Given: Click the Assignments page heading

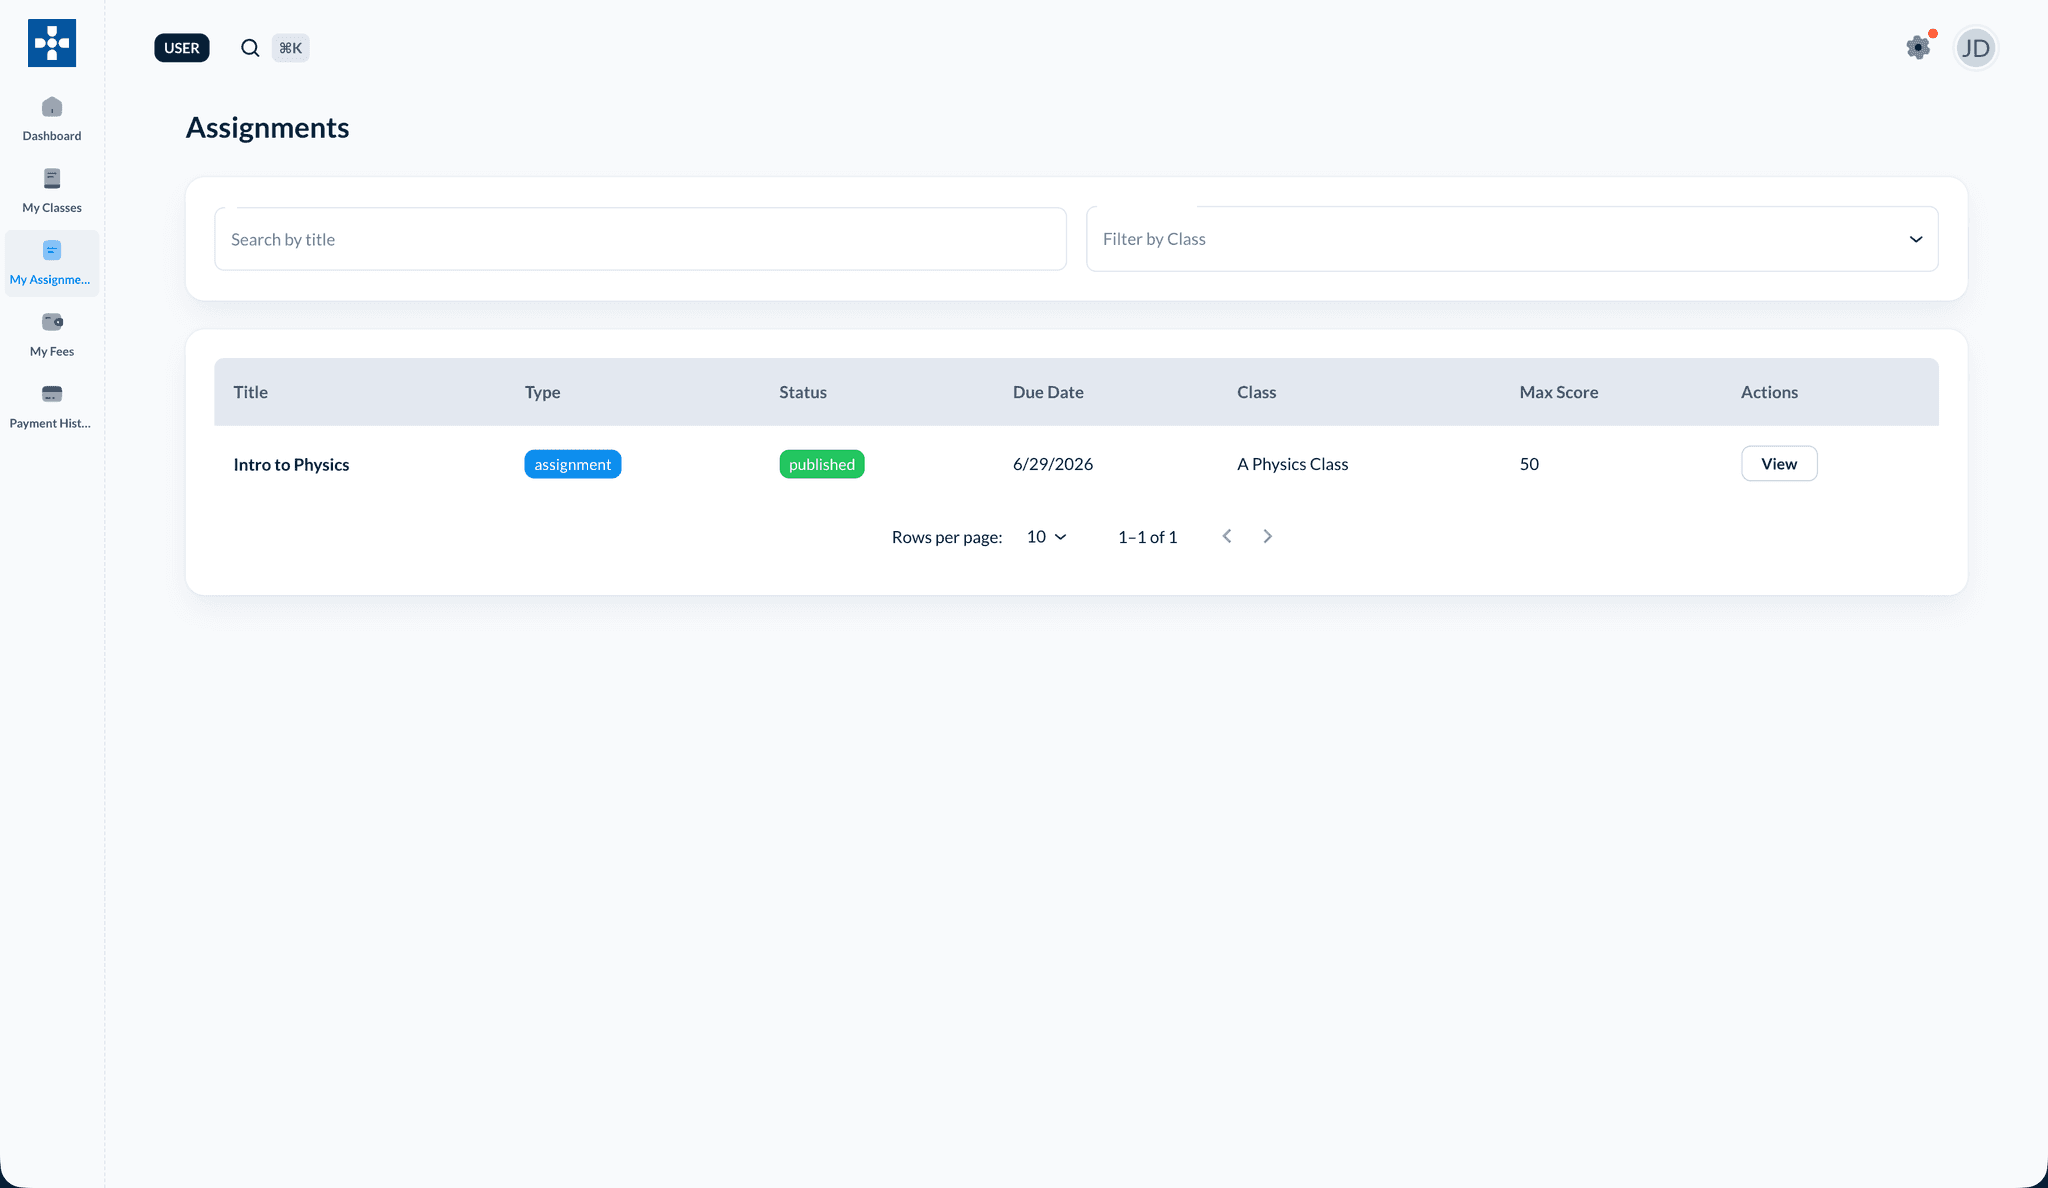Looking at the screenshot, I should click(267, 128).
